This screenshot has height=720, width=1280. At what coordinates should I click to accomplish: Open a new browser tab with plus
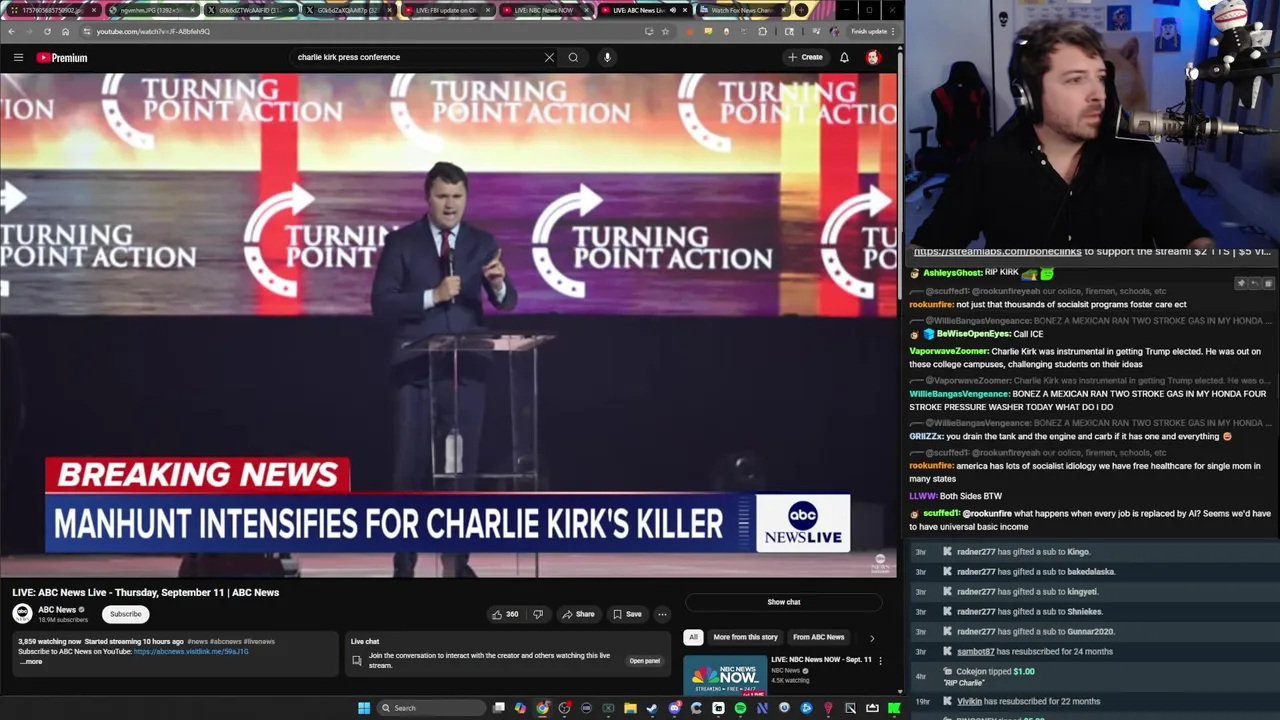click(x=801, y=10)
